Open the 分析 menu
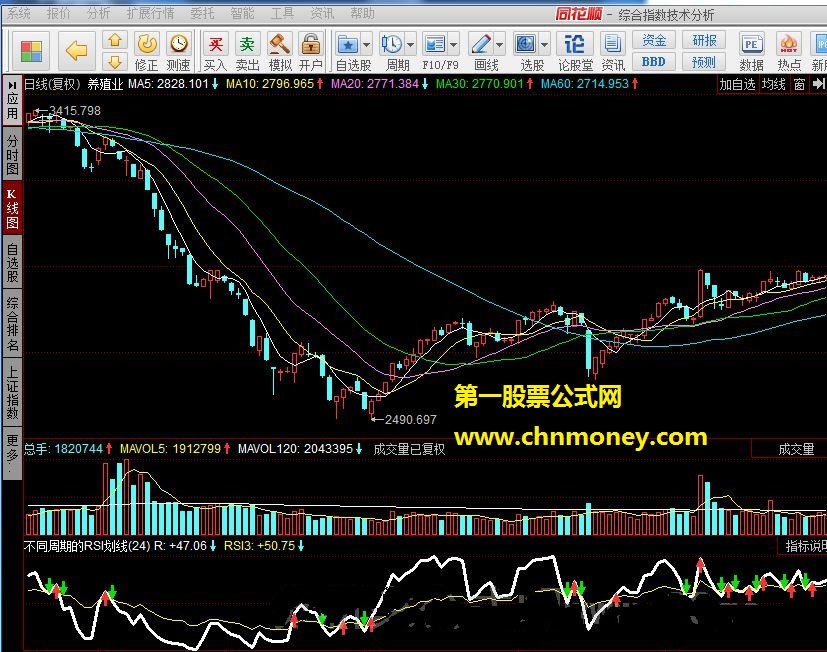The width and height of the screenshot is (827, 652). point(99,13)
